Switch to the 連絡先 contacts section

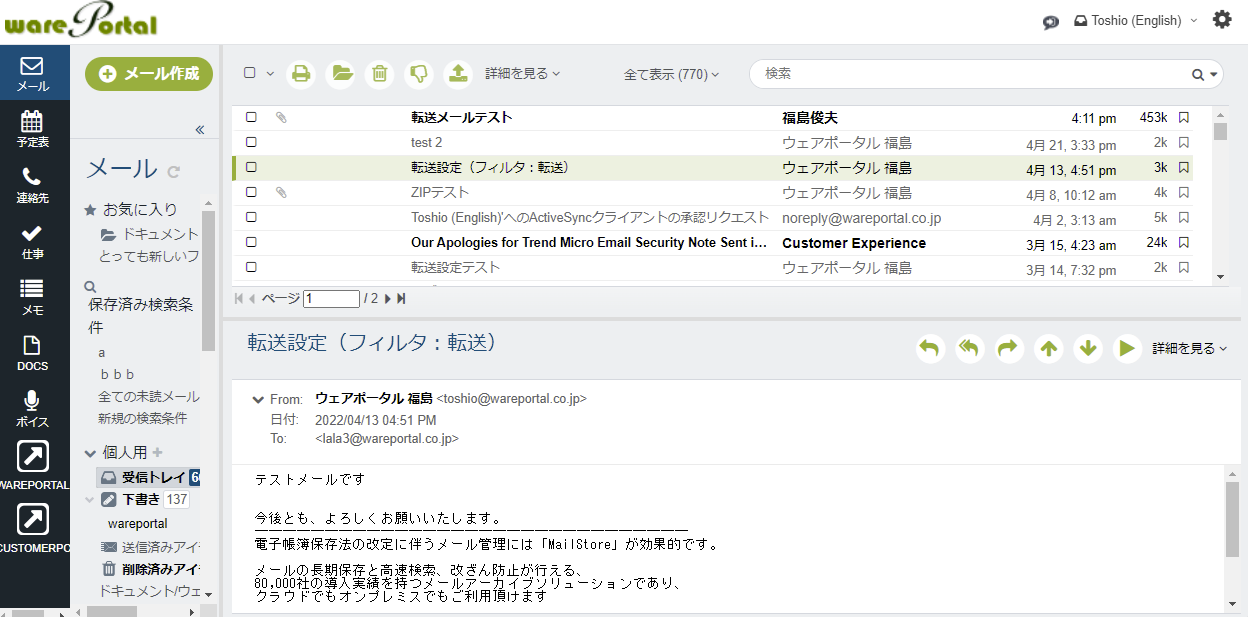point(32,186)
